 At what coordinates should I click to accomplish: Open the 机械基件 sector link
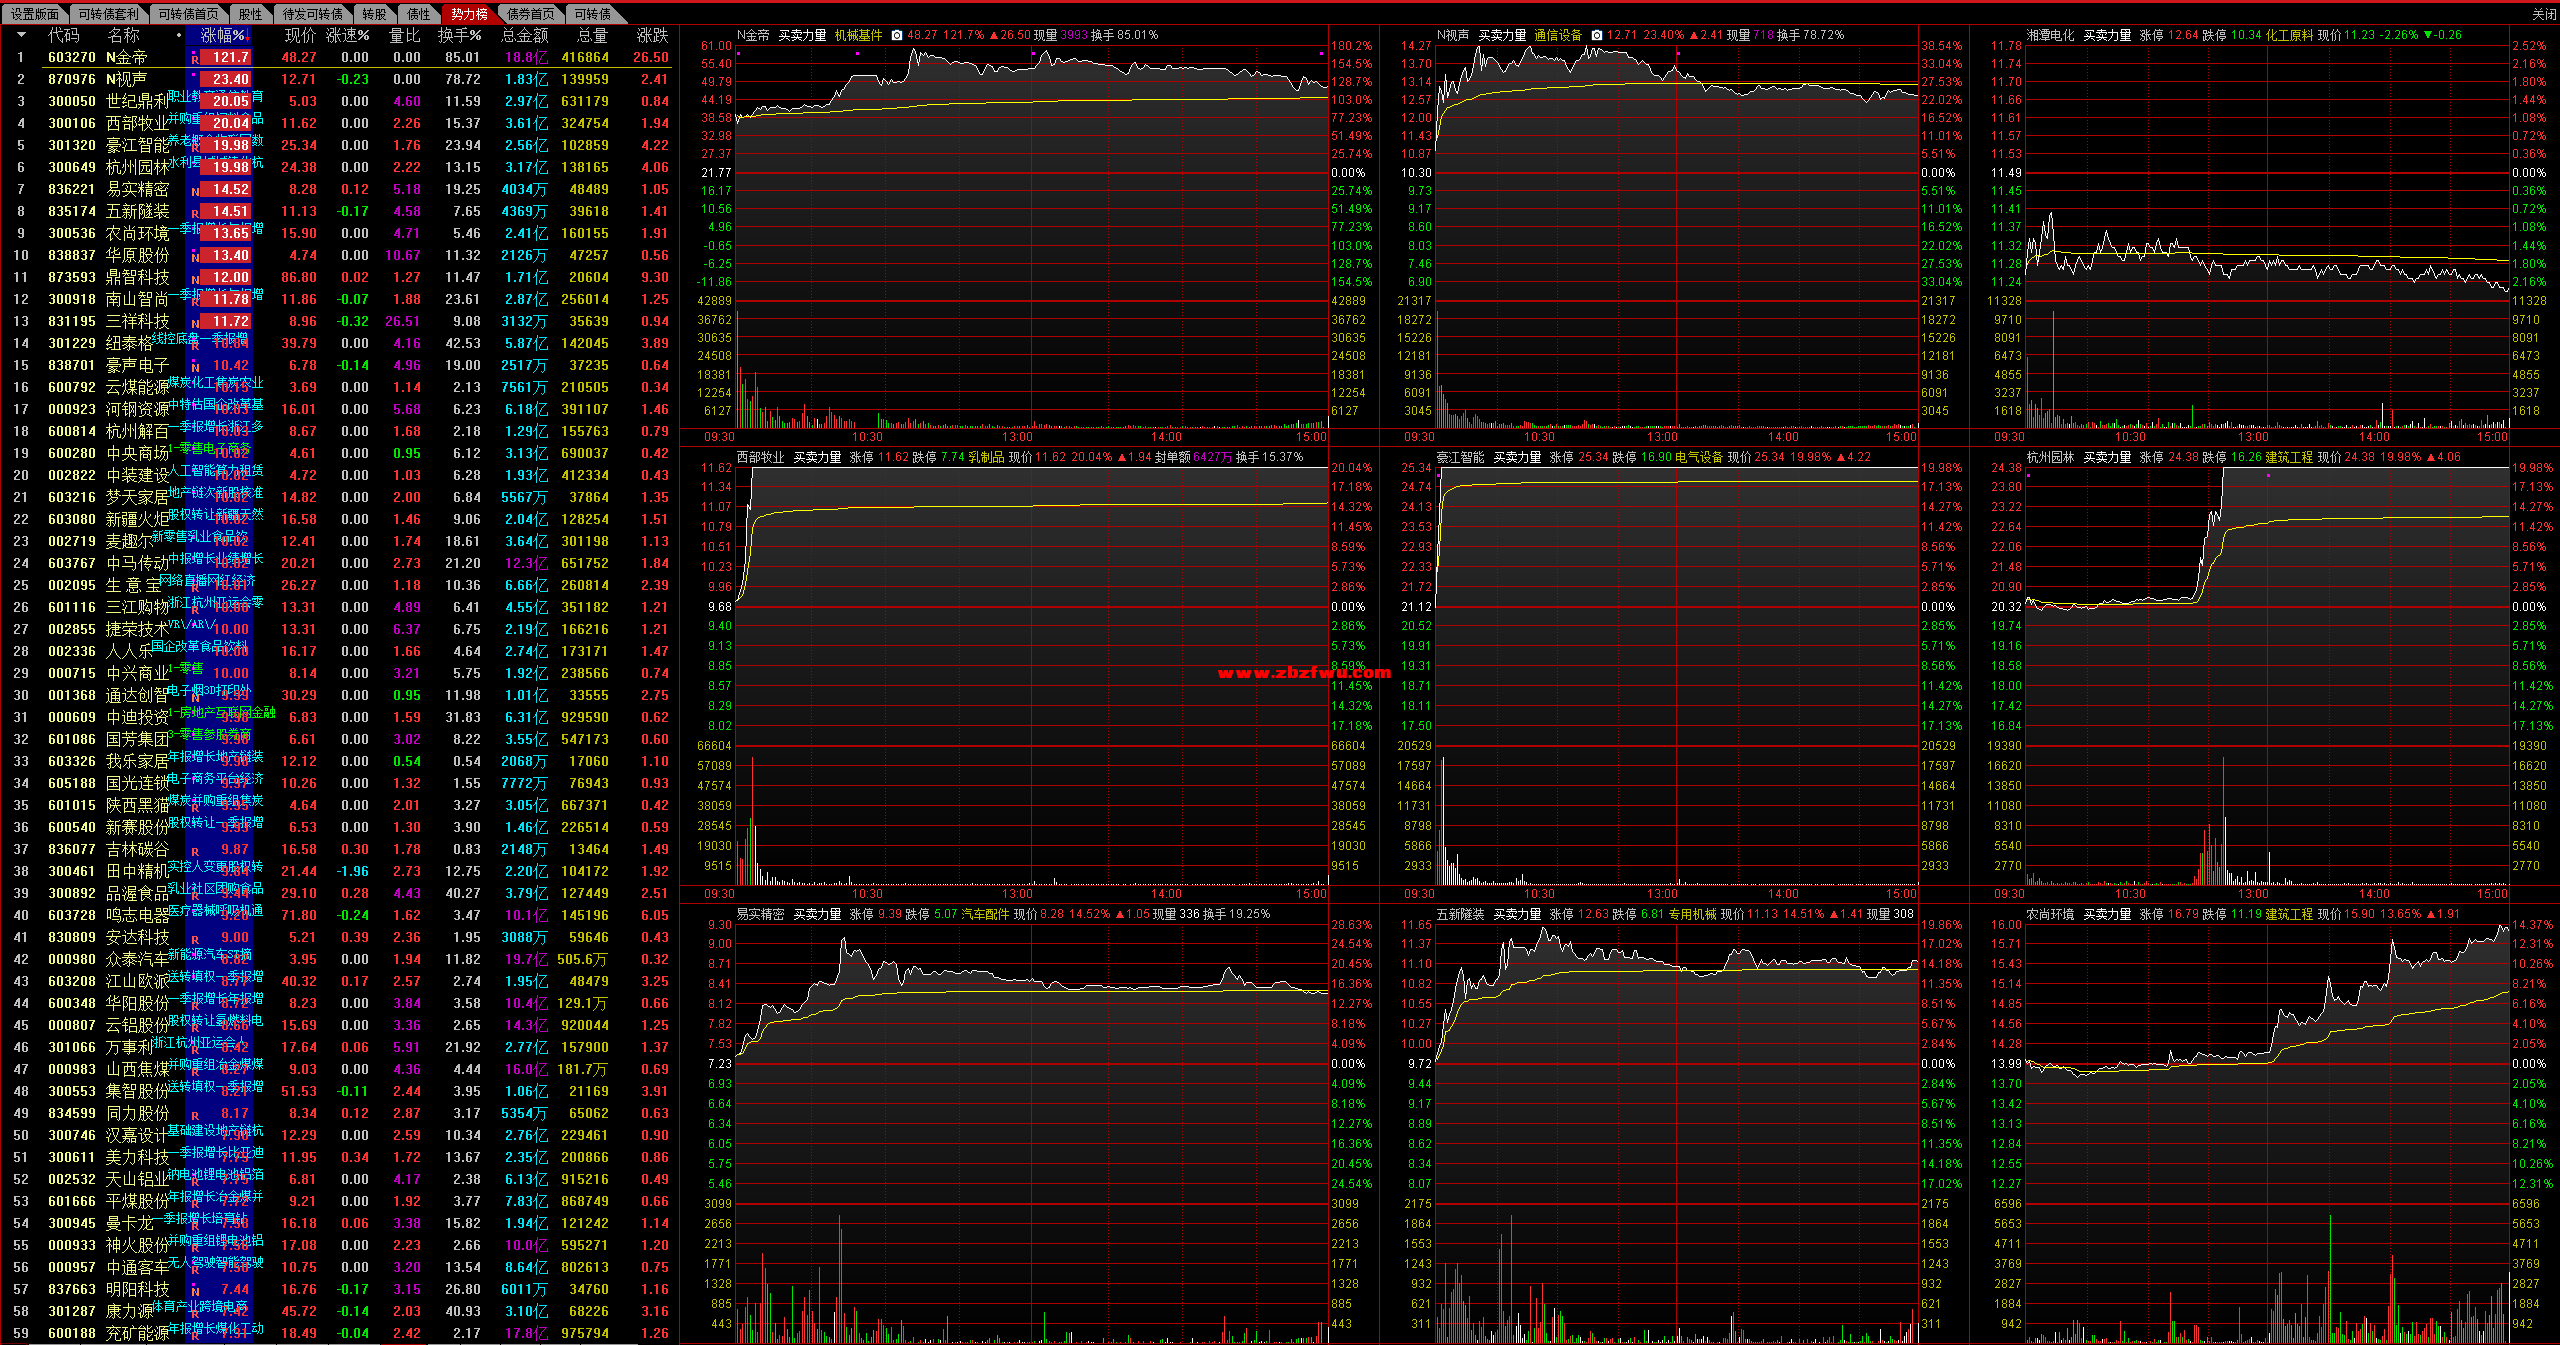(858, 35)
